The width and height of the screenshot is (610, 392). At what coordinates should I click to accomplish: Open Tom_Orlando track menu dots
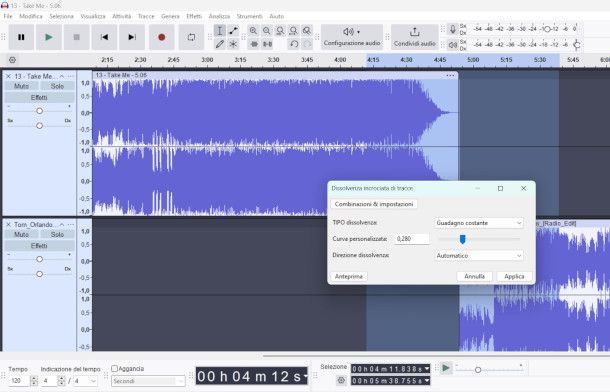[70, 224]
